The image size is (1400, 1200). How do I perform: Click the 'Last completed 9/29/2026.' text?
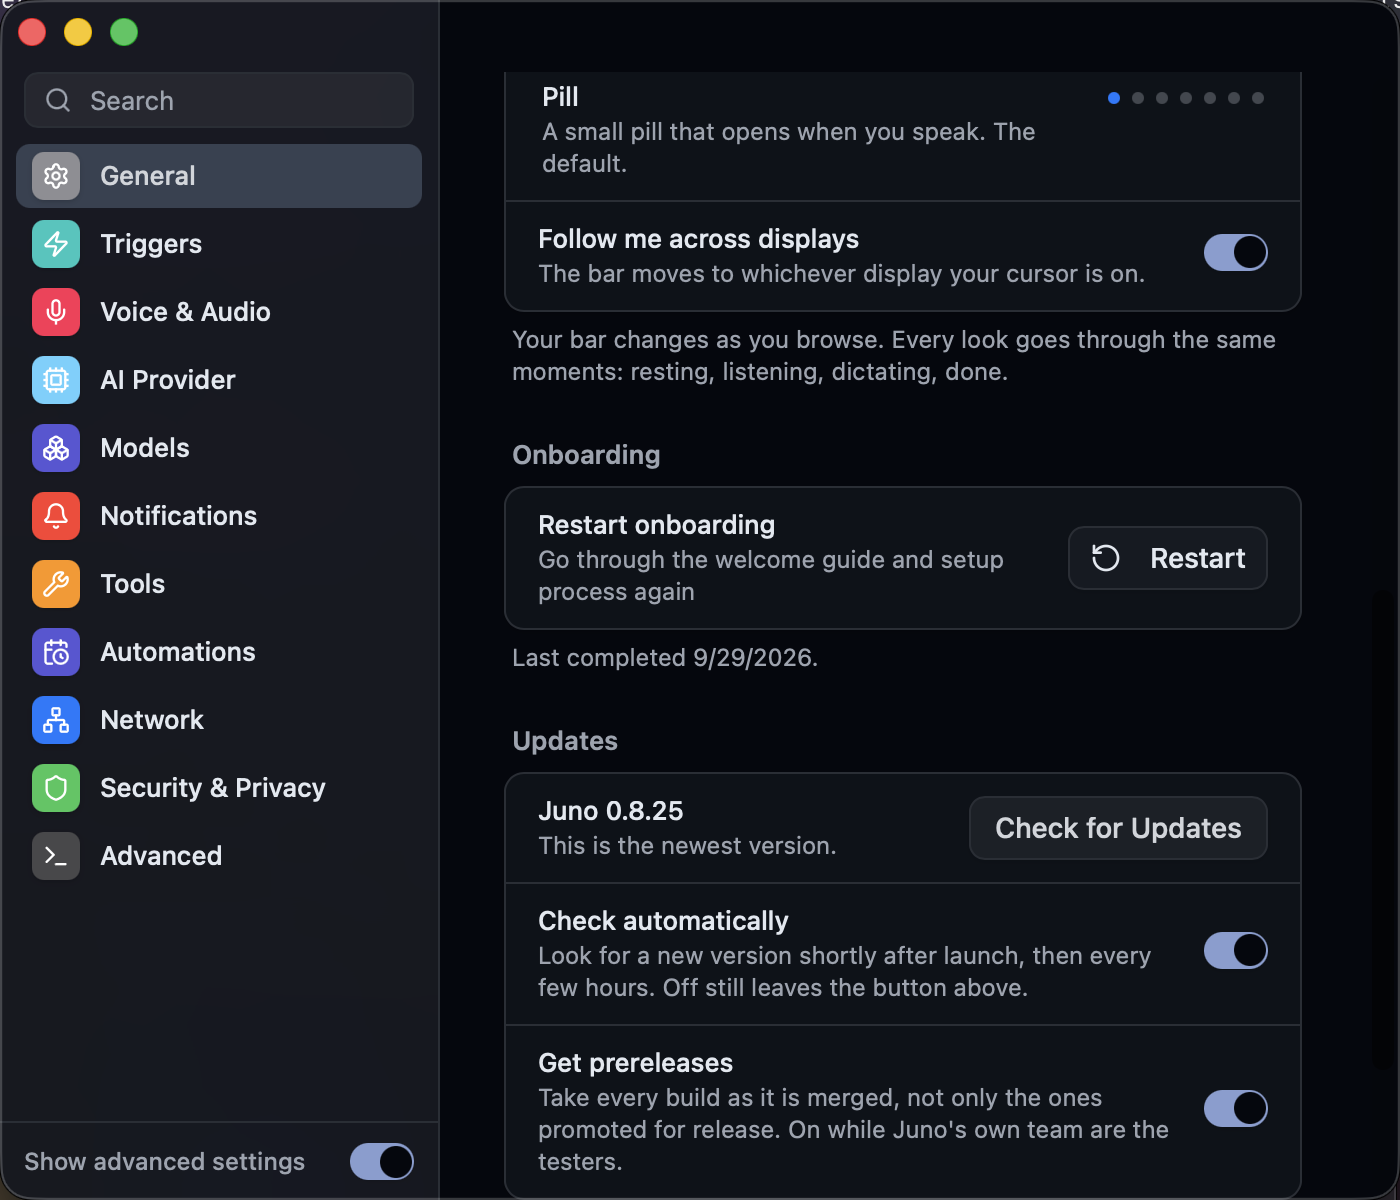pyautogui.click(x=665, y=658)
